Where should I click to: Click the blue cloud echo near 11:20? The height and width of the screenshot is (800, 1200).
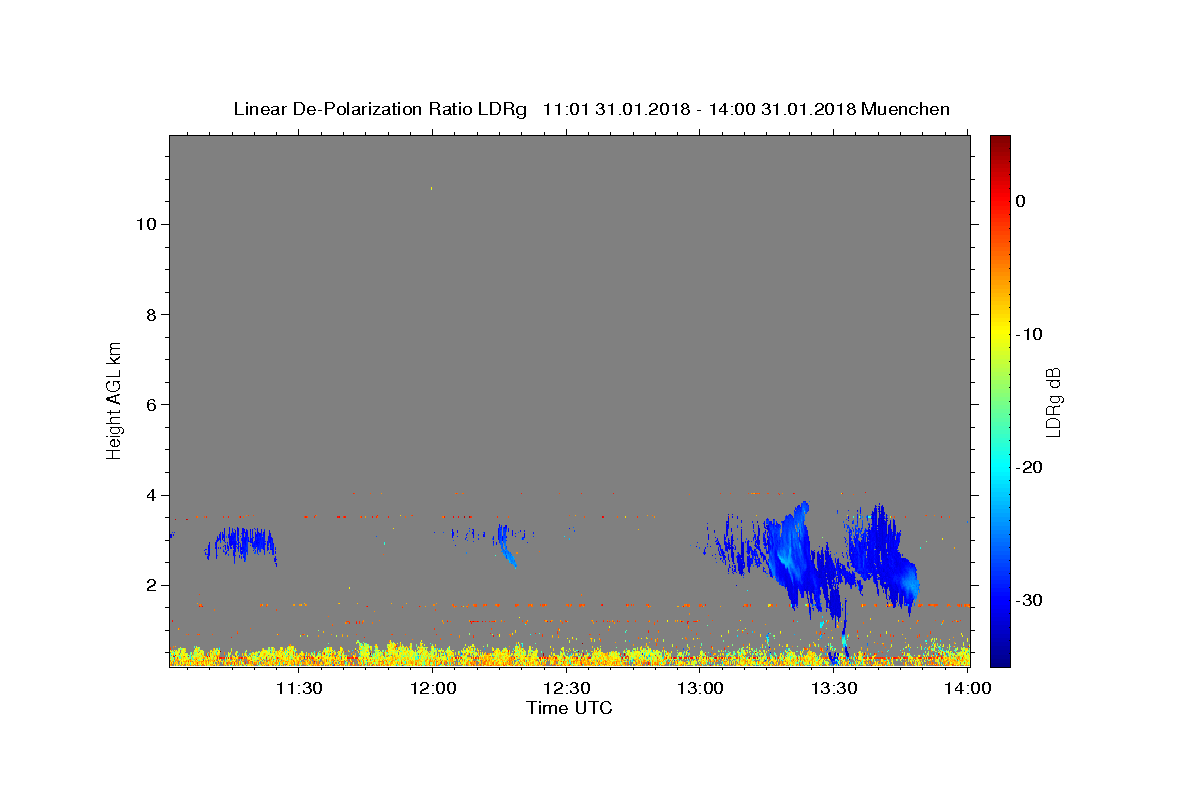click(x=242, y=544)
